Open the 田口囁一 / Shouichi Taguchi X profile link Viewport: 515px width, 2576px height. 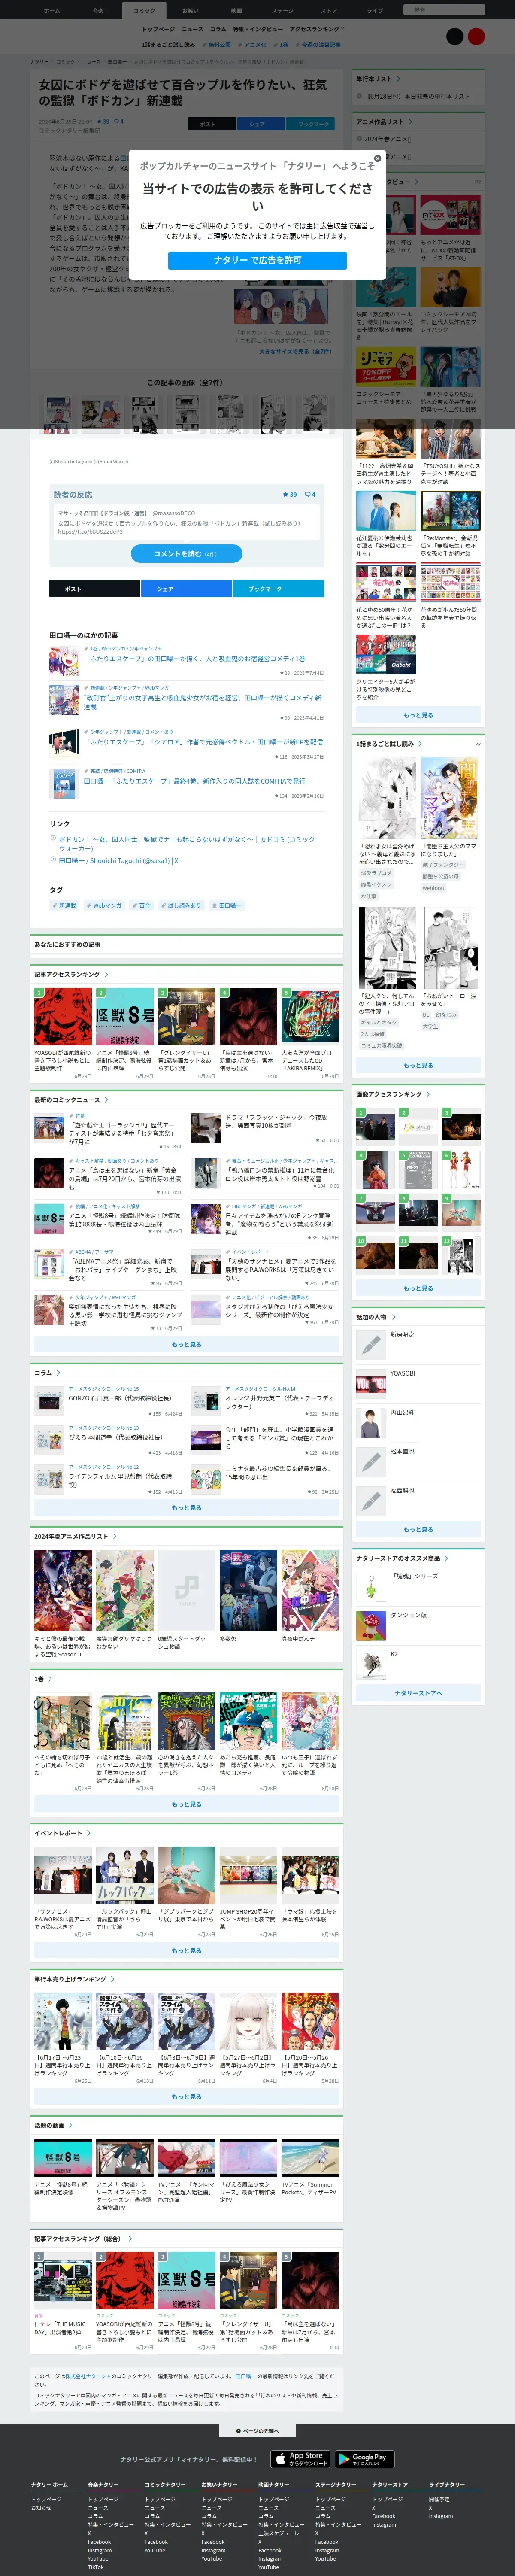[x=118, y=860]
